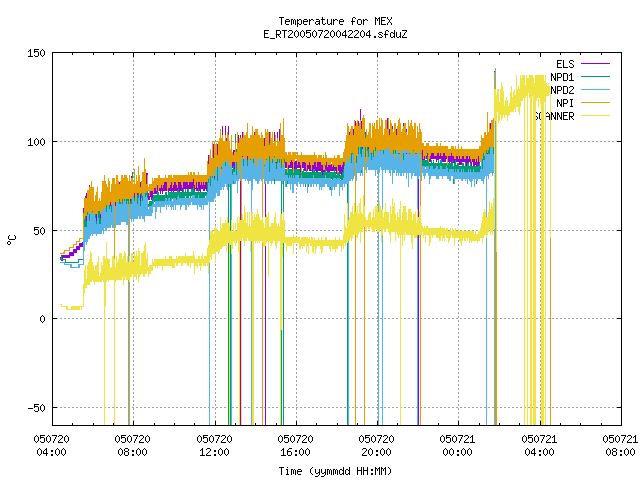
Task: Click the blue NPD2 legend line sample
Action: click(595, 89)
